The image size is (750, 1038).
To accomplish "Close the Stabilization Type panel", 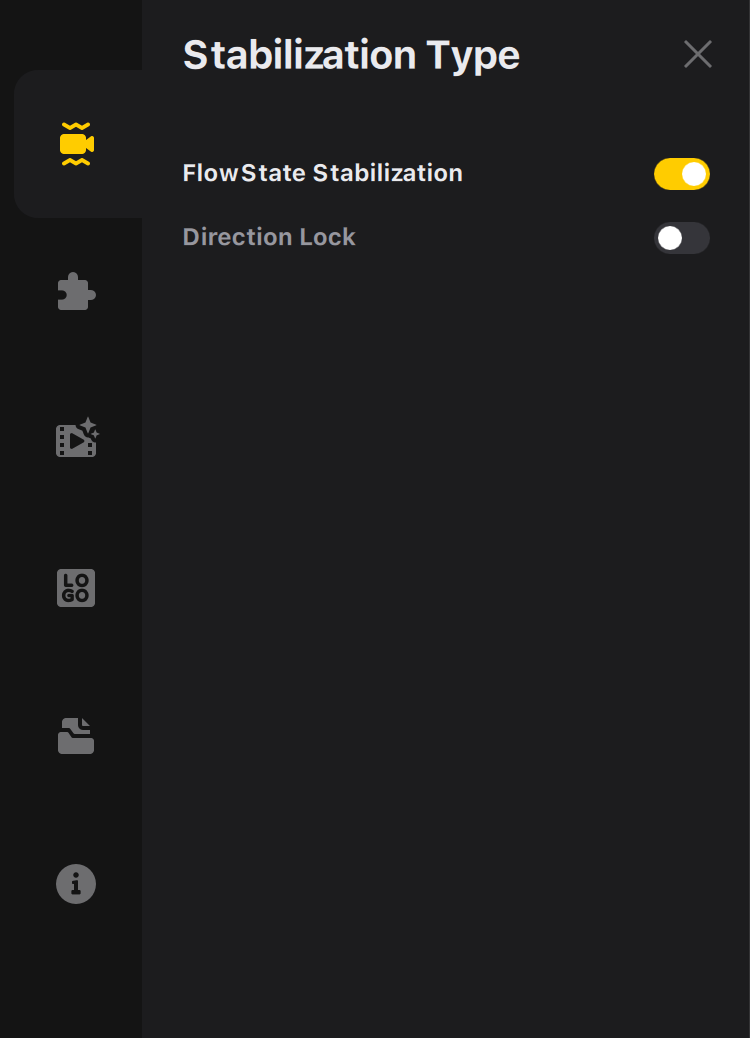I will pos(698,54).
